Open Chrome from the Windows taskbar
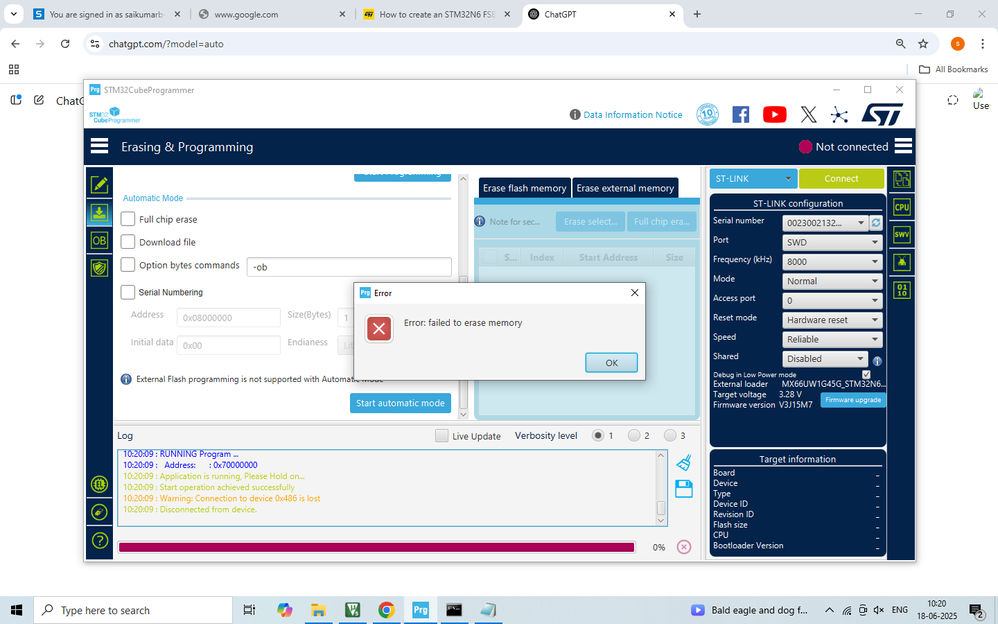Image resolution: width=998 pixels, height=624 pixels. 386,610
